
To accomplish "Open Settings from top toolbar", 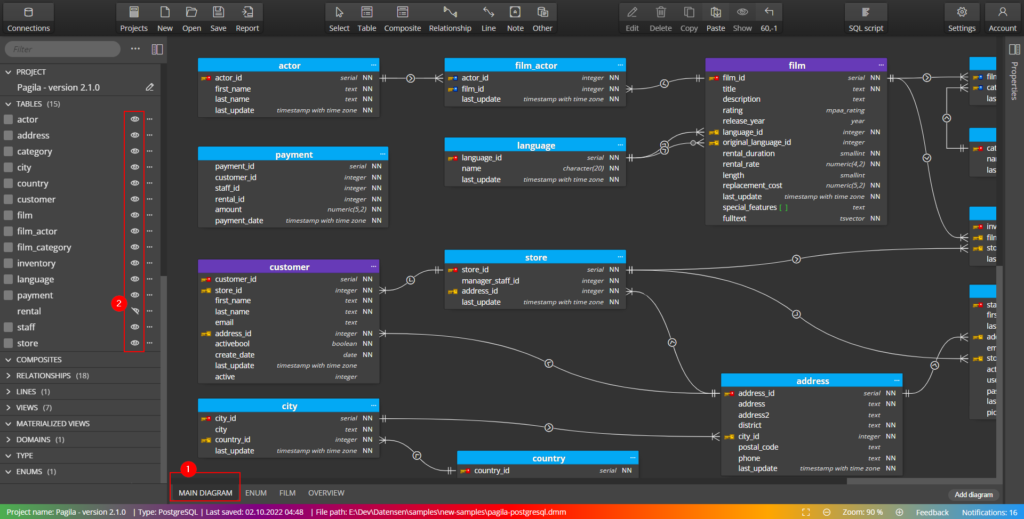I will pos(961,17).
